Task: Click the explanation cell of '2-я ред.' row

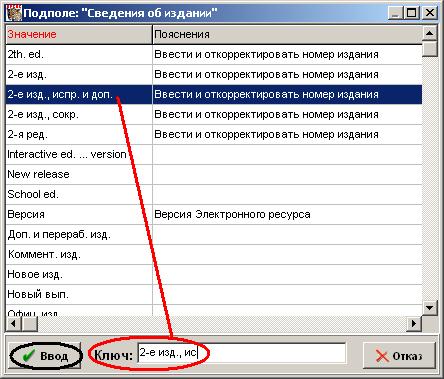Action: 287,135
